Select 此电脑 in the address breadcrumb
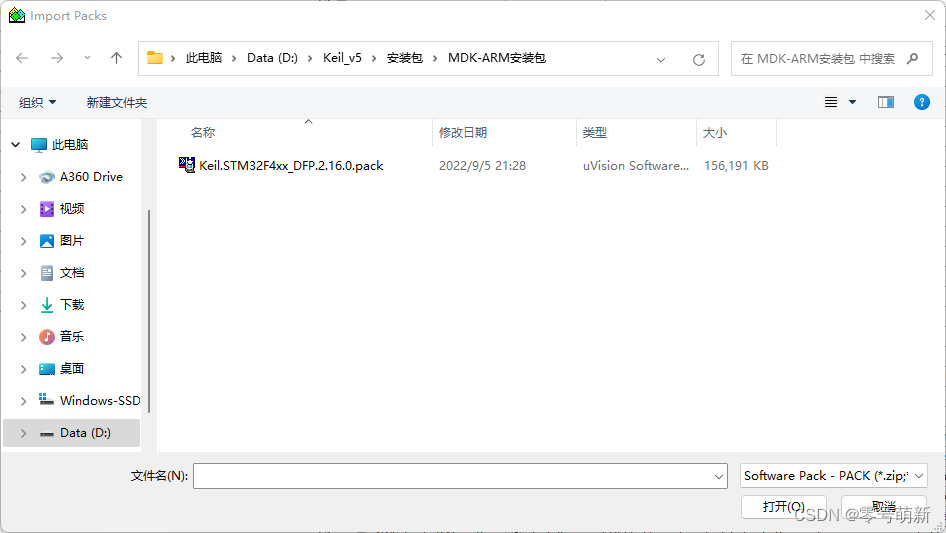 (204, 58)
